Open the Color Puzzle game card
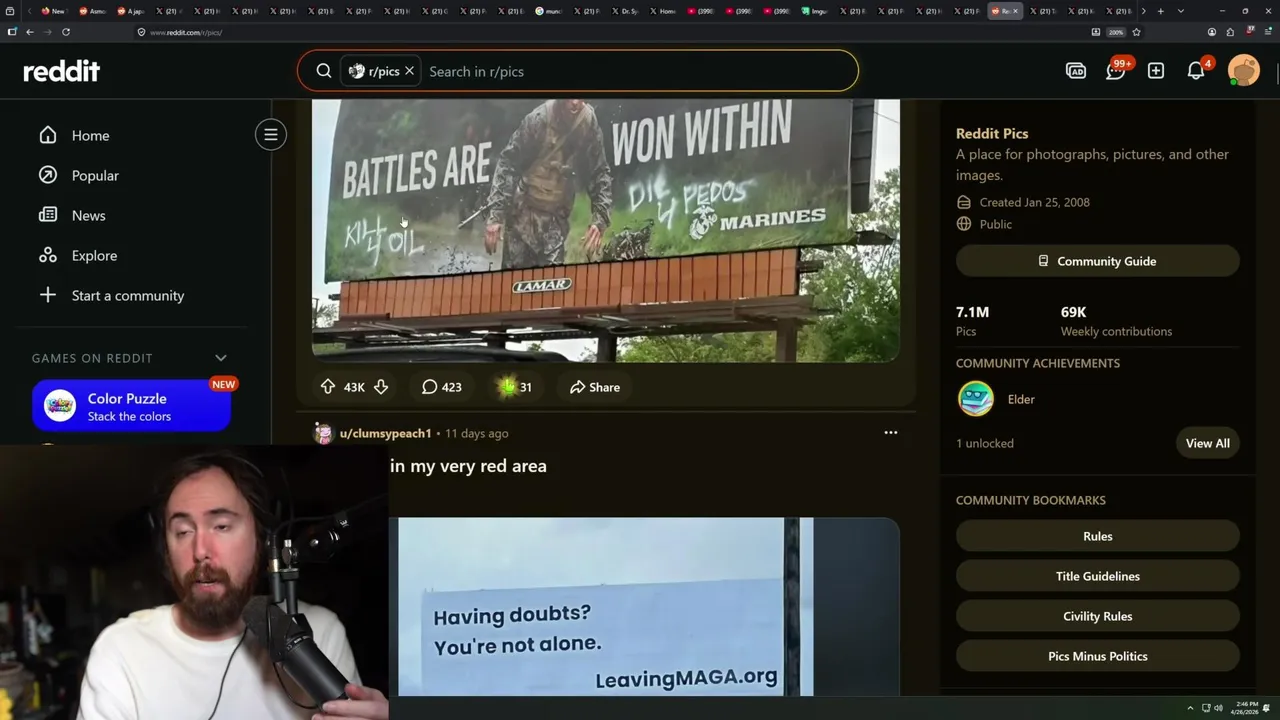This screenshot has height=720, width=1280. pos(132,406)
